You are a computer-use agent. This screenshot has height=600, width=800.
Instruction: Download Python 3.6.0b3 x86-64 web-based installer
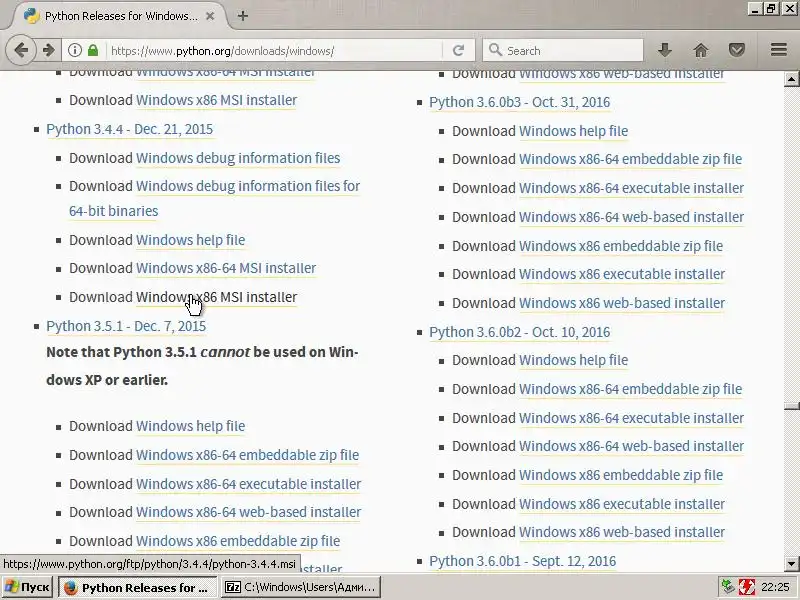click(x=632, y=217)
